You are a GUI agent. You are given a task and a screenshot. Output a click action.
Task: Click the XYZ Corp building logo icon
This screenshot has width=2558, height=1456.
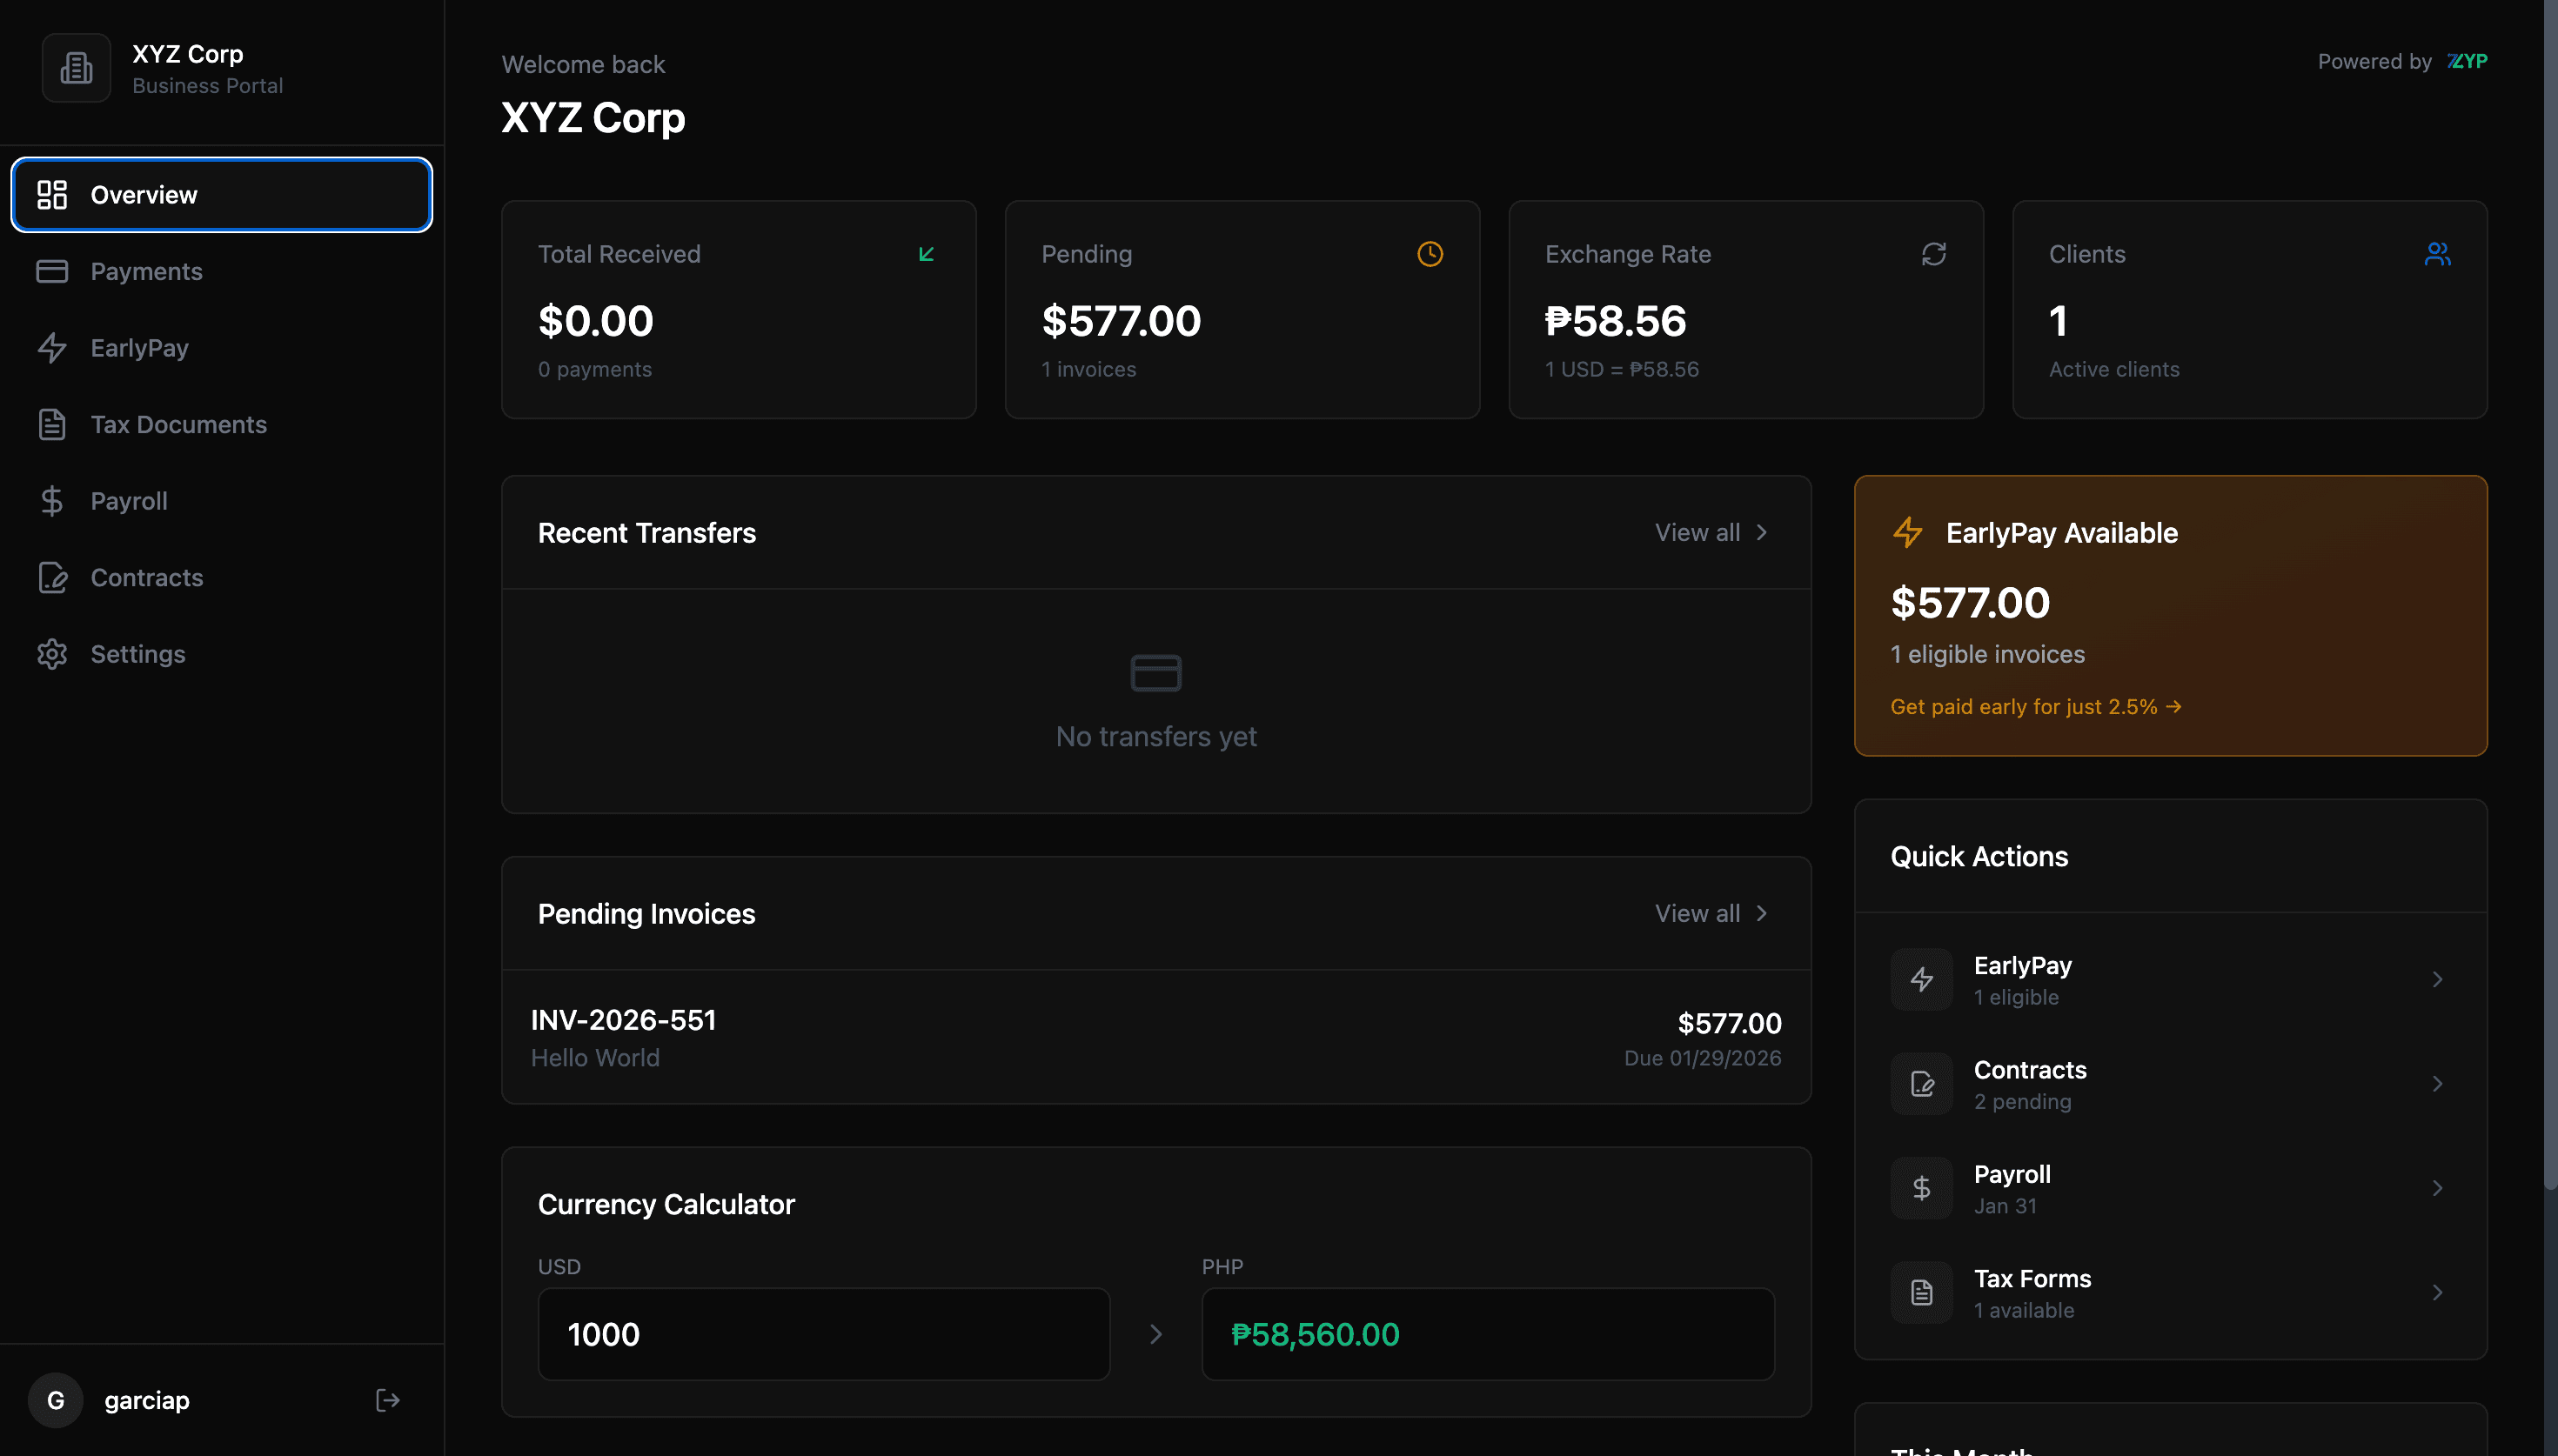coord(76,68)
